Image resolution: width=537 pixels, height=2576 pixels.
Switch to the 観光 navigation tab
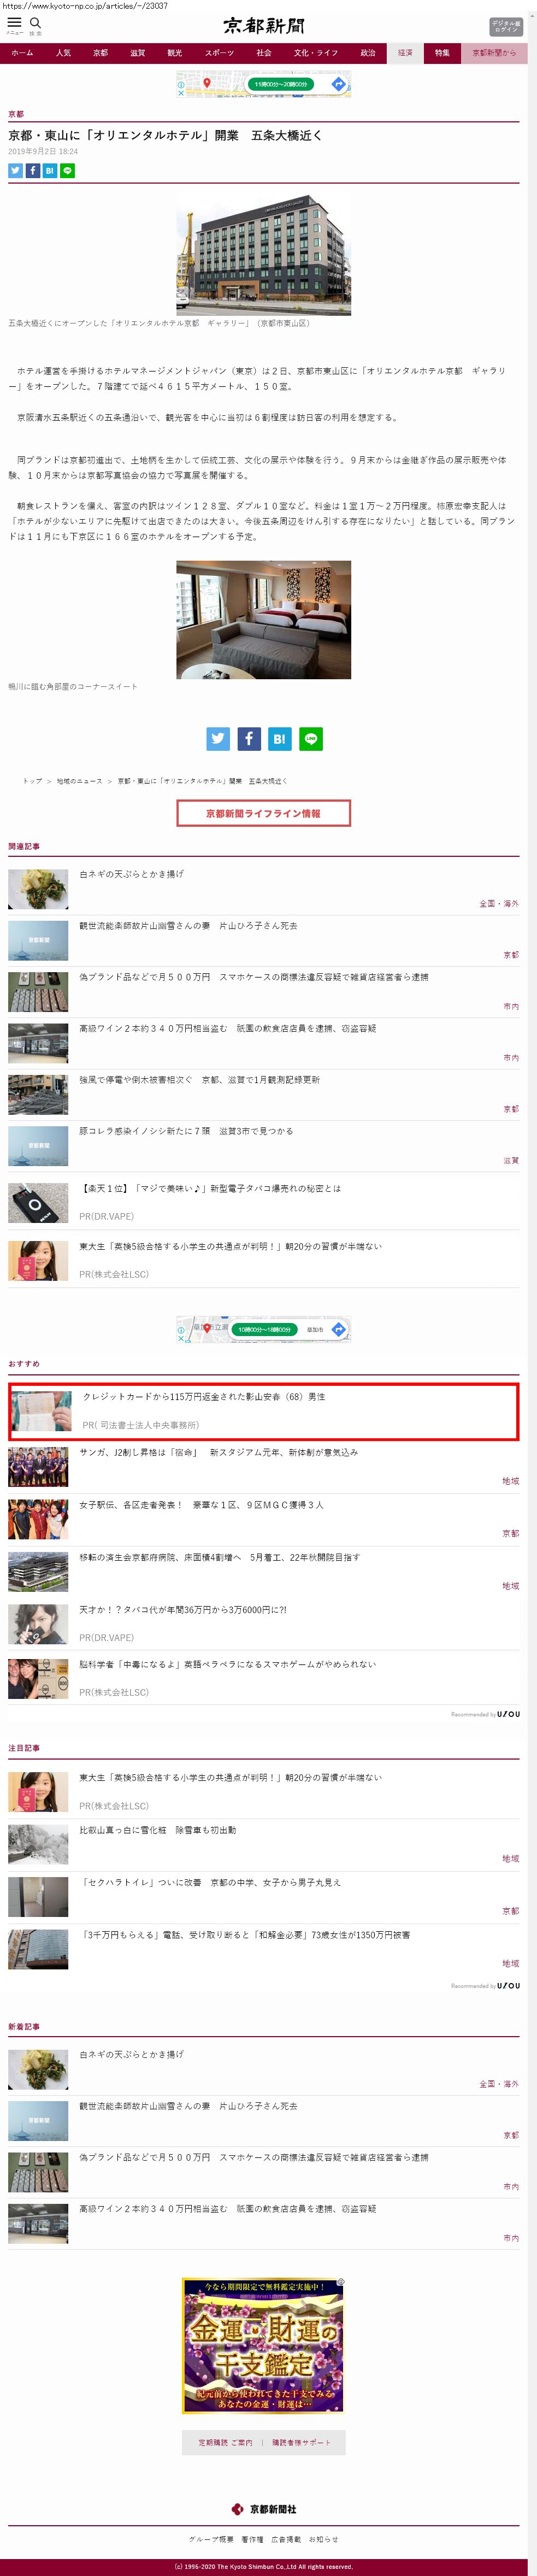click(175, 53)
